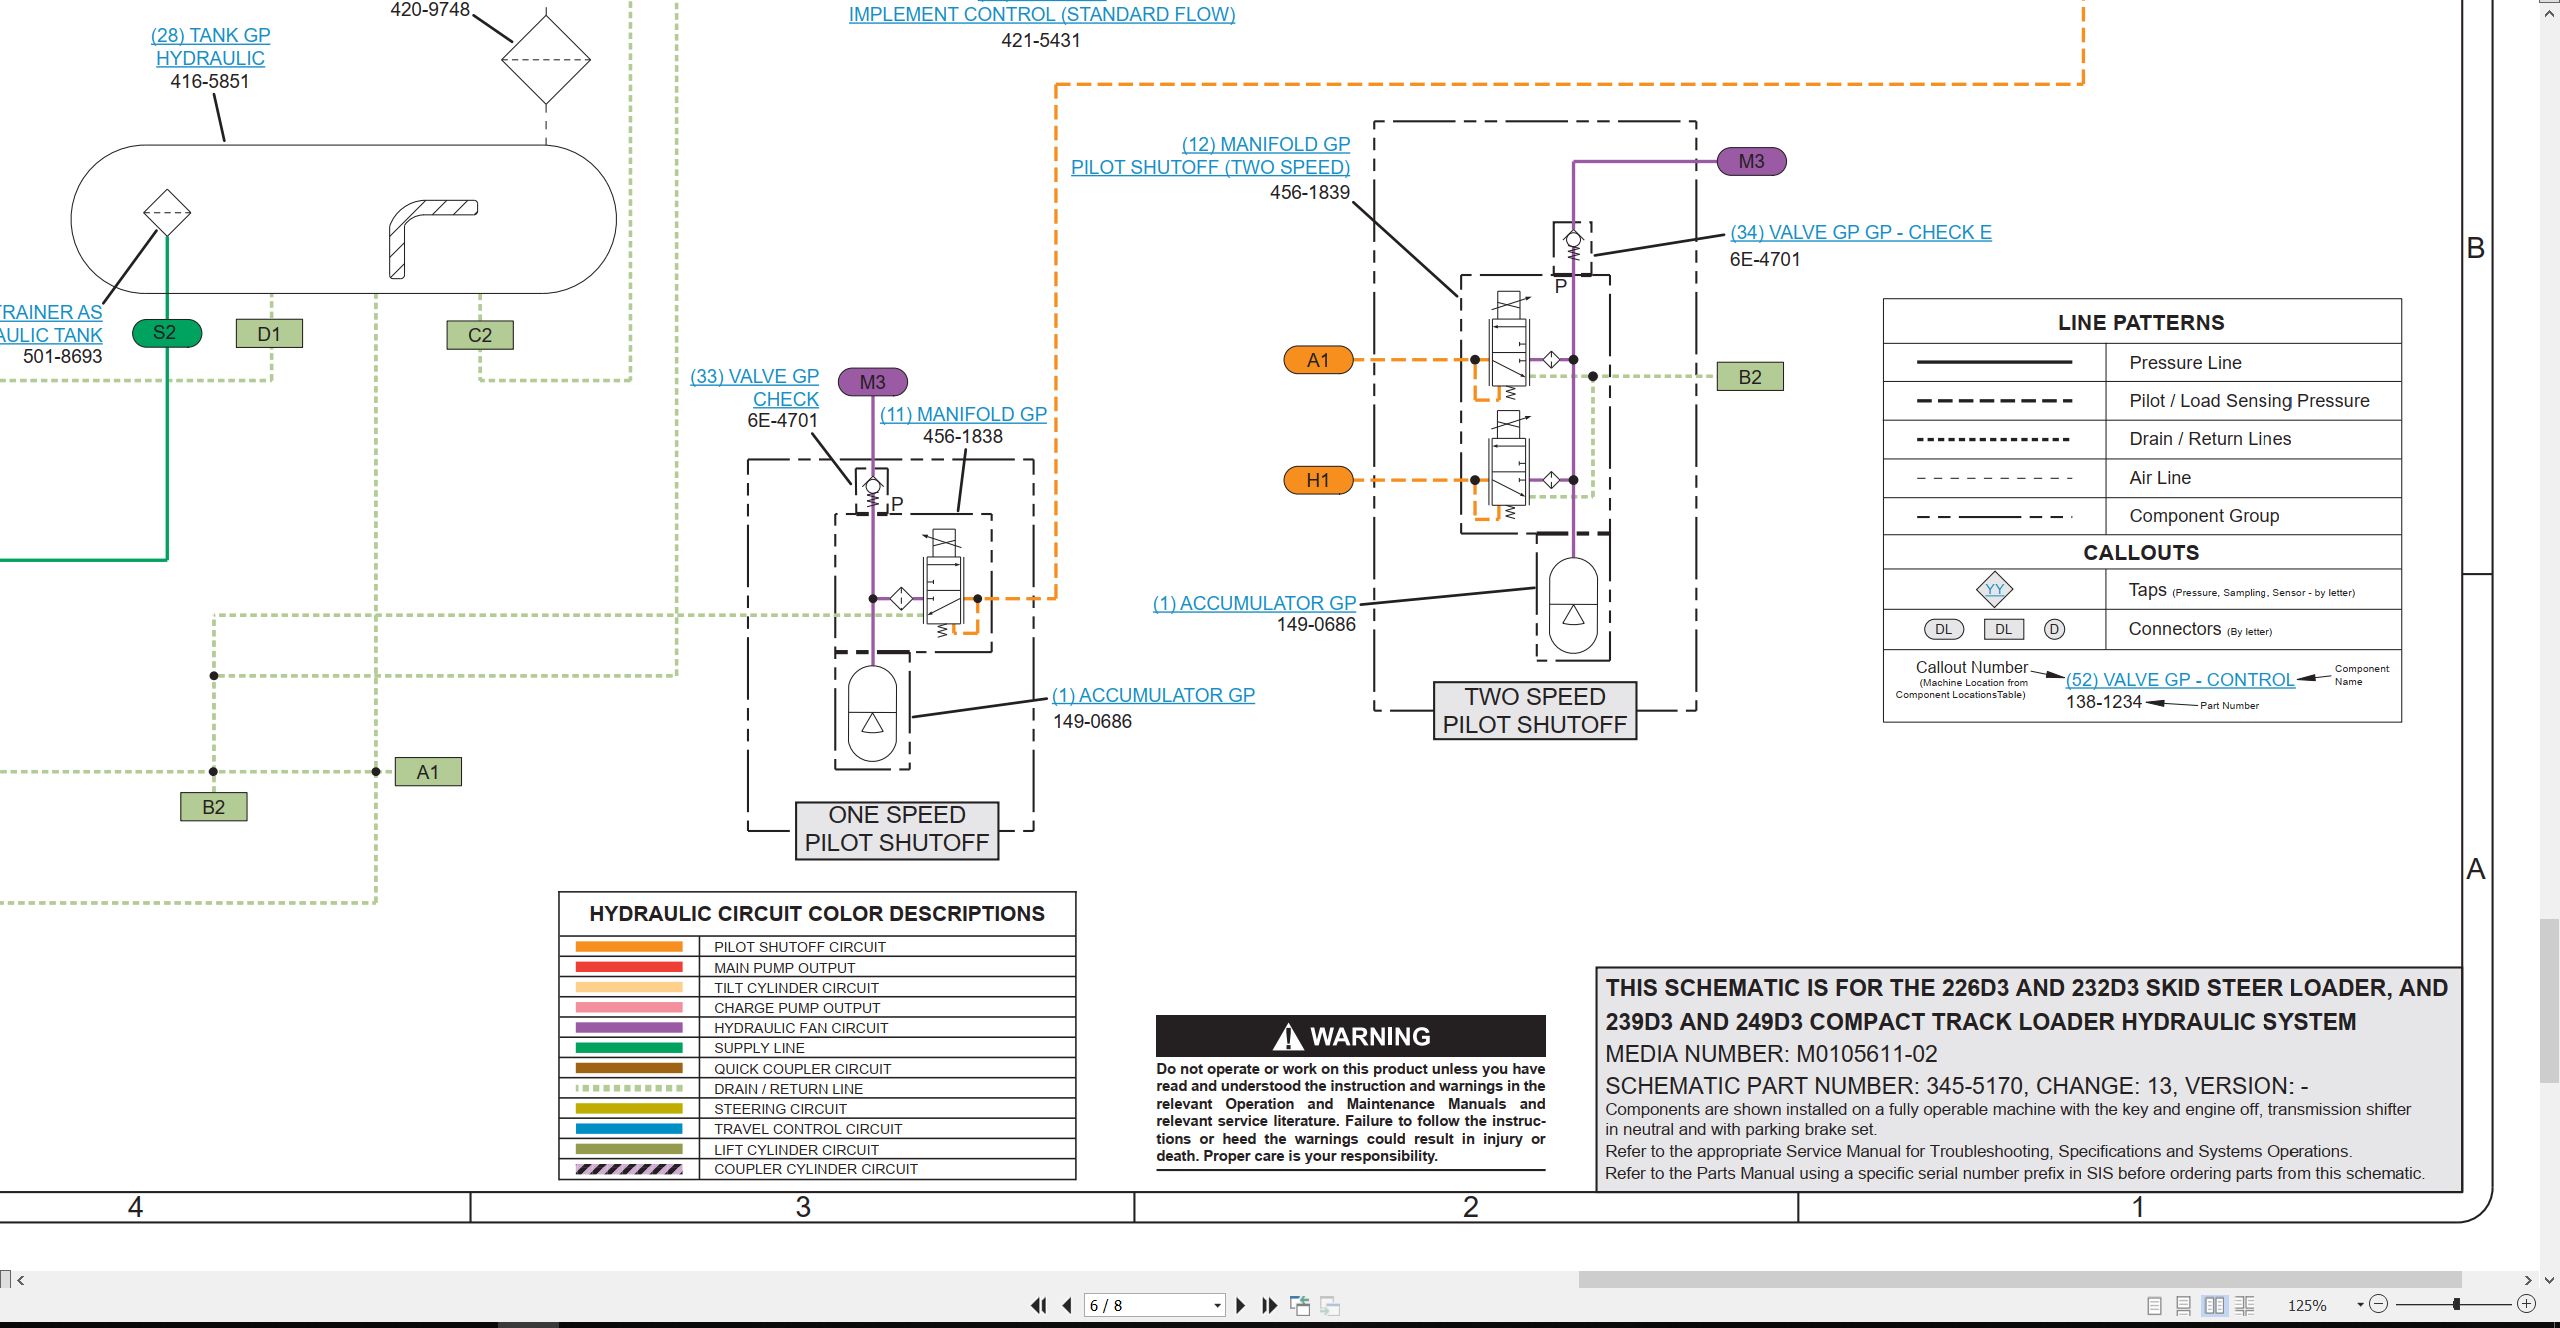Click the horizontal scrollbar thumb
The height and width of the screenshot is (1328, 2560).
(x=2020, y=1280)
